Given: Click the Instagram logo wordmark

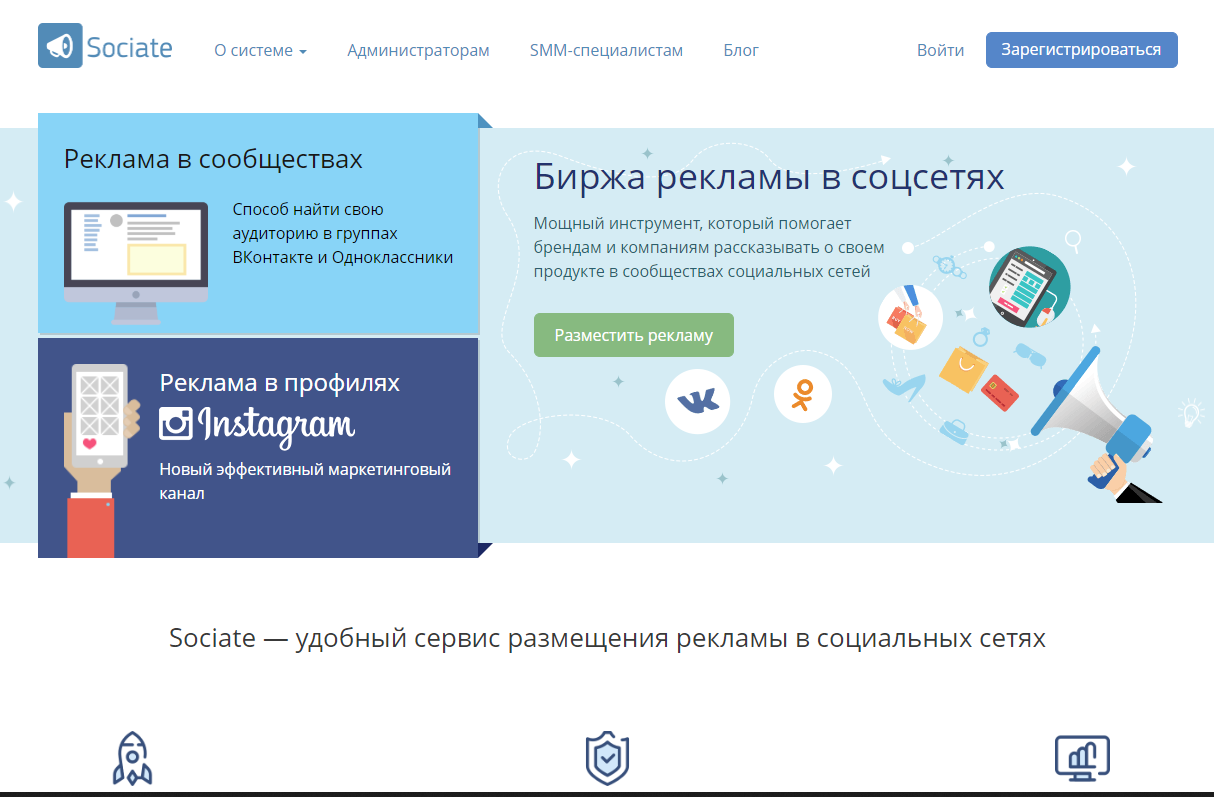Looking at the screenshot, I should pos(257,425).
